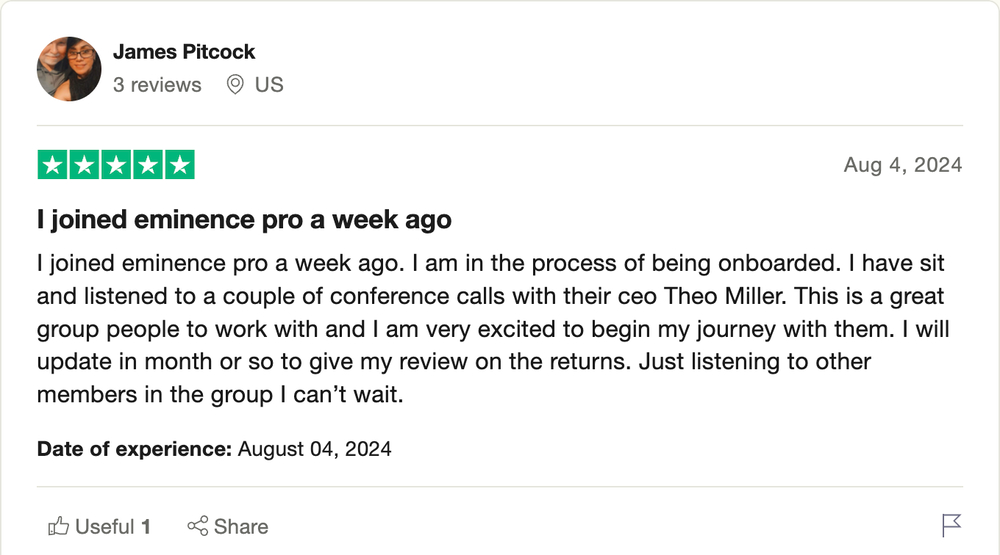
Task: Click the Date of experience line
Action: tap(214, 449)
